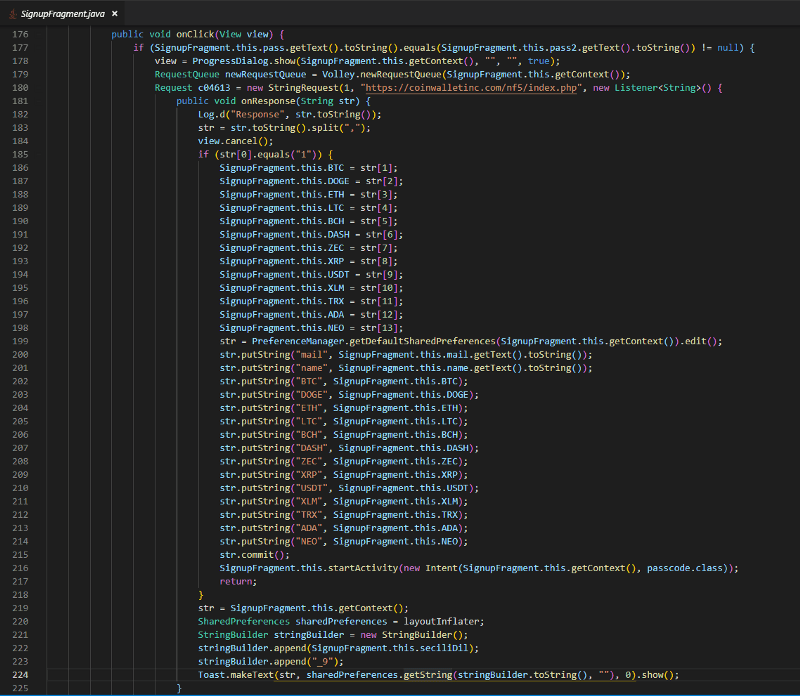The height and width of the screenshot is (696, 800).
Task: Click putString "XRP" on line 209
Action: (343, 475)
